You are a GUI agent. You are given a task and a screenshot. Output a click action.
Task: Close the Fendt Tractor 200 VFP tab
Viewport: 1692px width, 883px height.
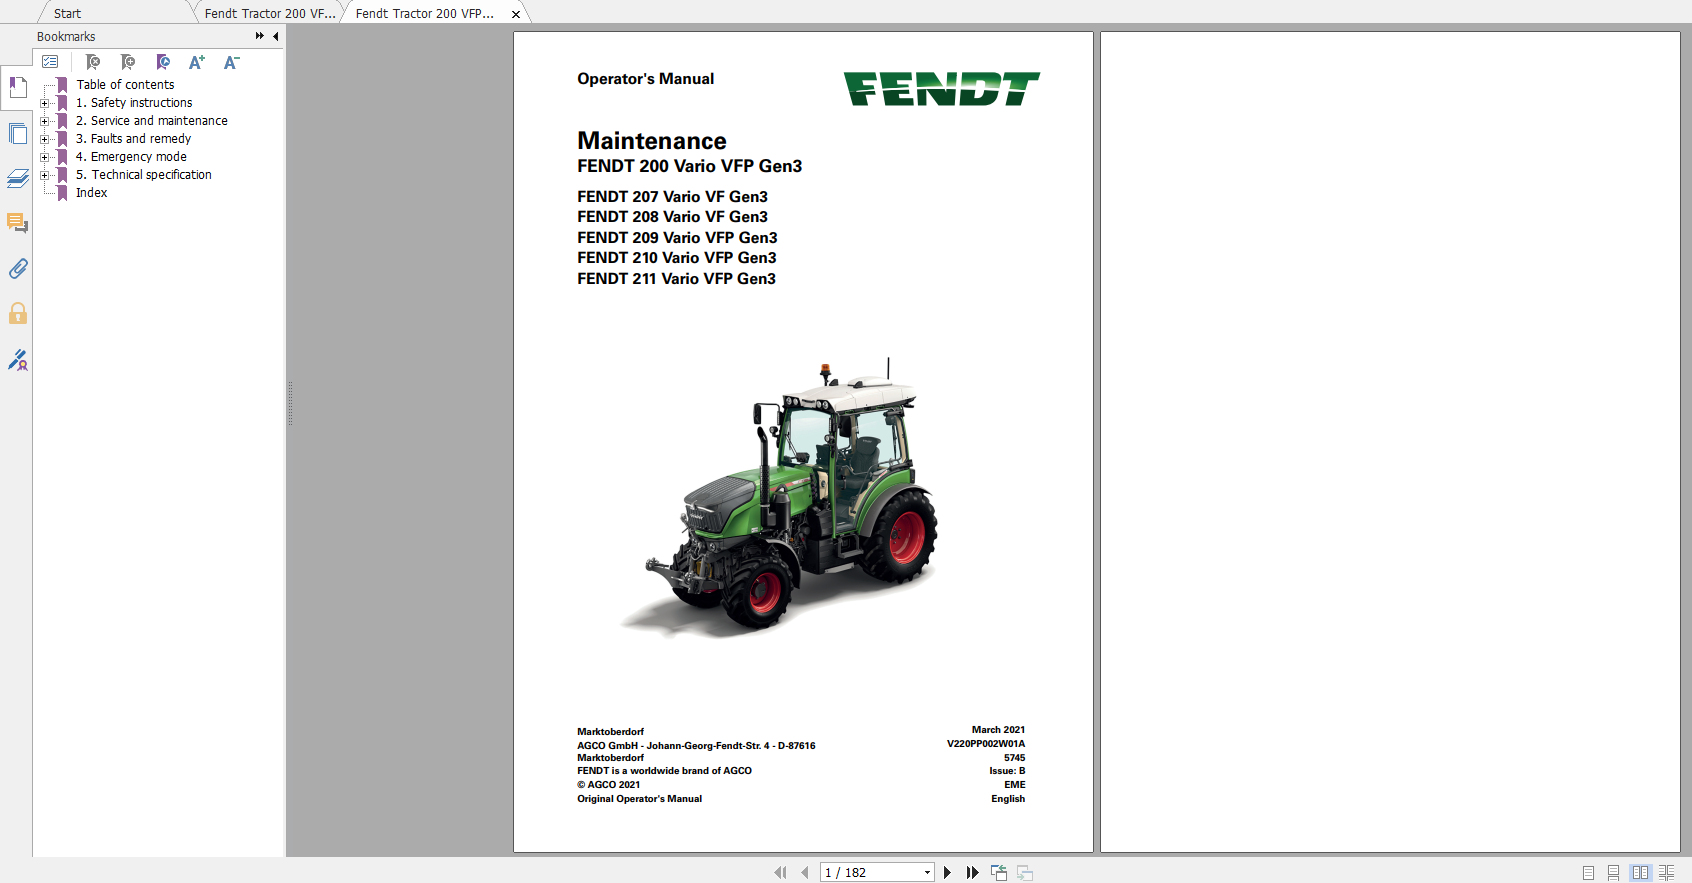click(x=516, y=14)
